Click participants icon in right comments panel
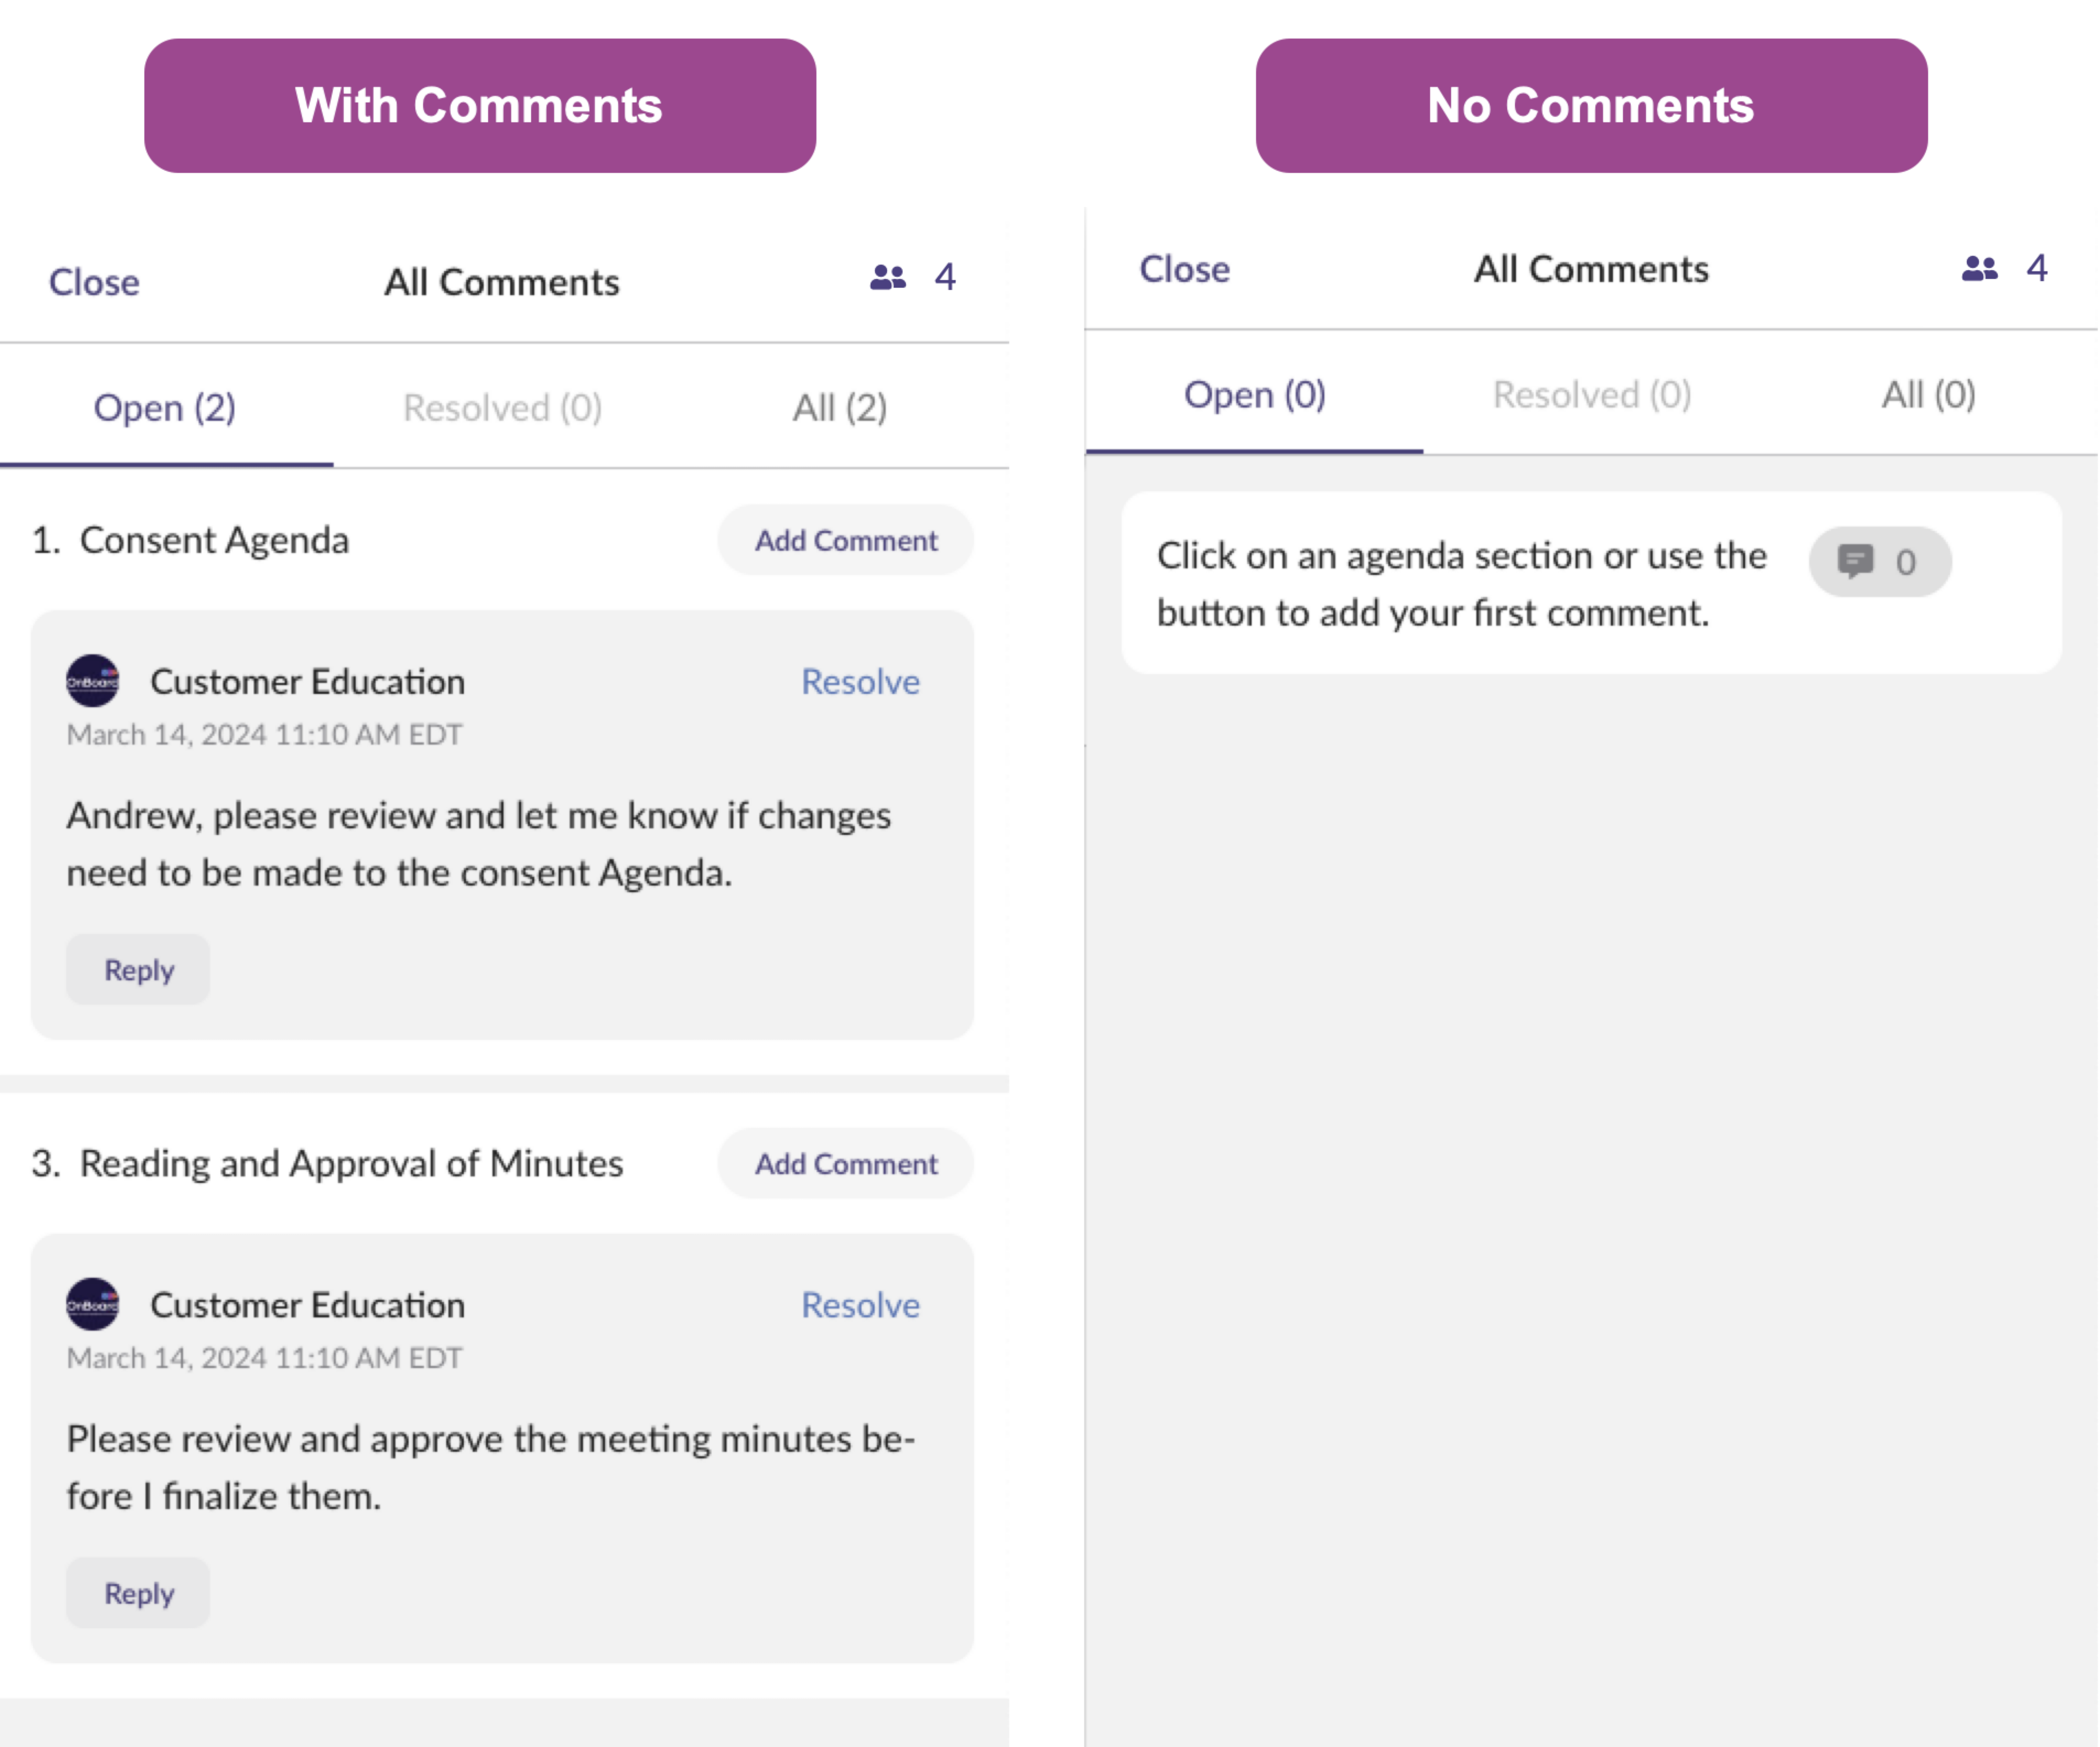2100x1747 pixels. [x=1979, y=268]
